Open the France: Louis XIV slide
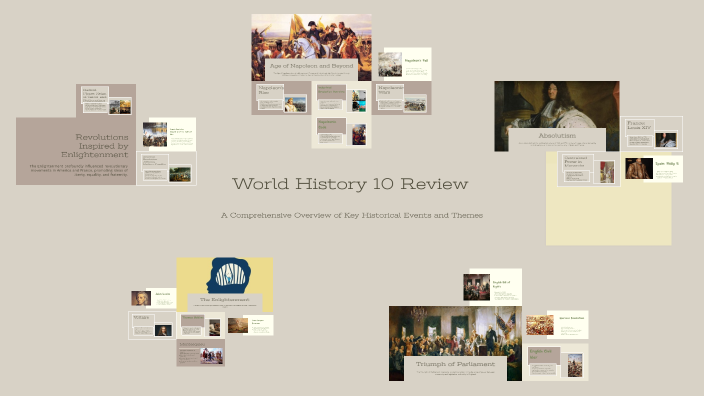704x396 pixels. 651,134
